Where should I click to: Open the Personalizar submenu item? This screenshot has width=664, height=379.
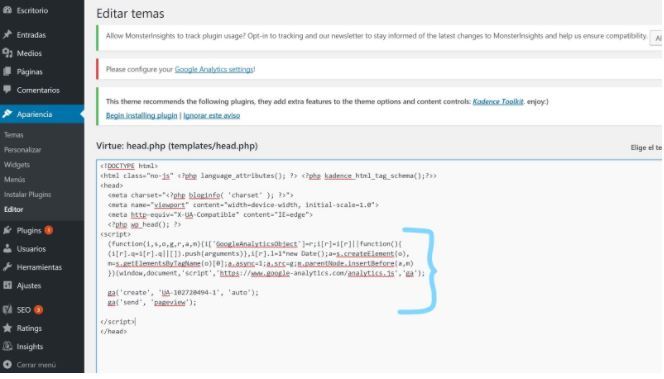click(22, 149)
